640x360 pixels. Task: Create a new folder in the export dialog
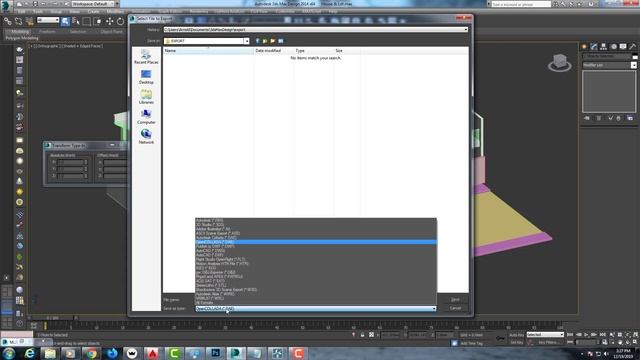(273, 41)
